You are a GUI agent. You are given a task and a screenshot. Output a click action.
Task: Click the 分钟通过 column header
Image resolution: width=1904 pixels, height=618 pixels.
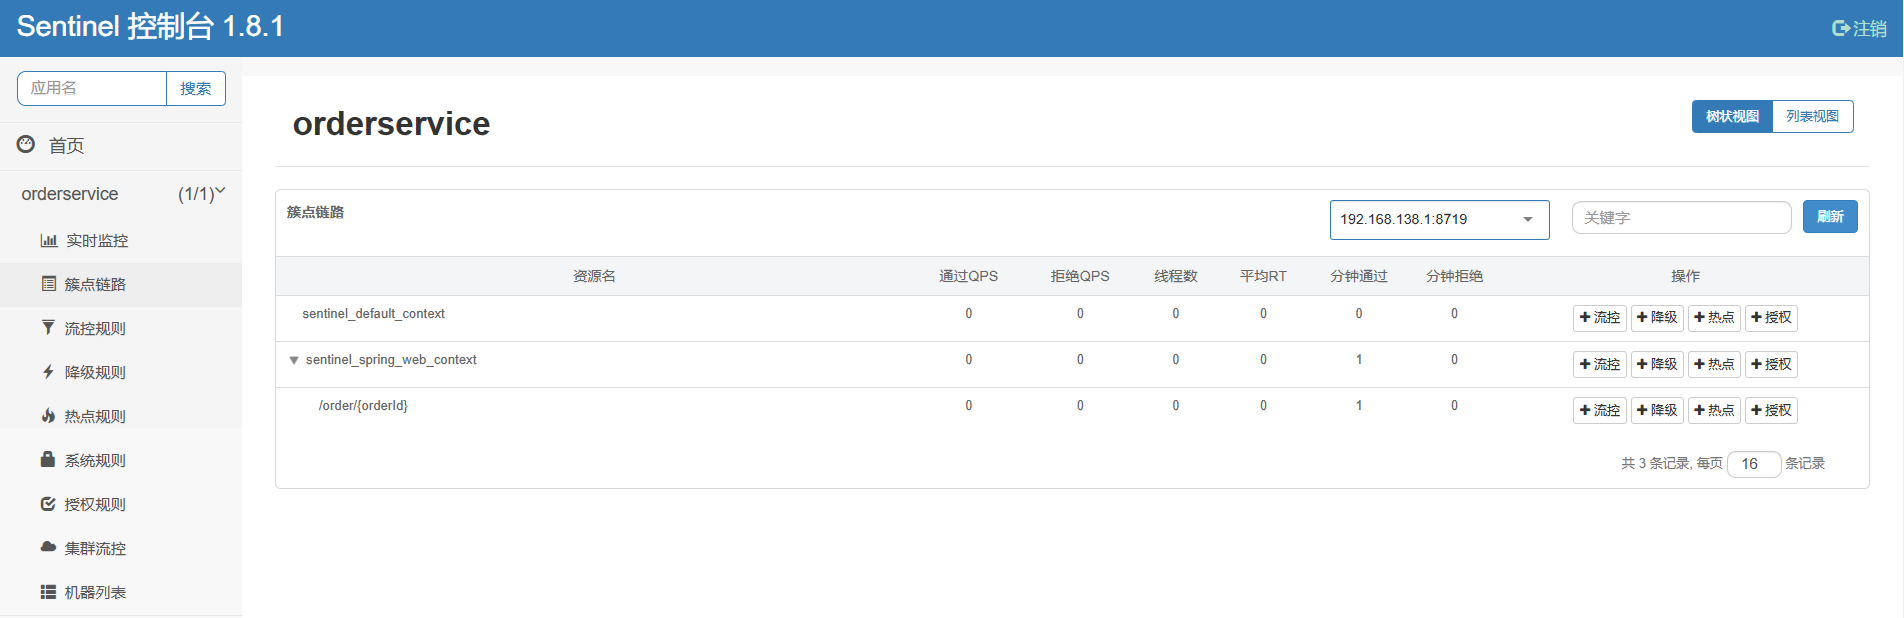[x=1359, y=276]
